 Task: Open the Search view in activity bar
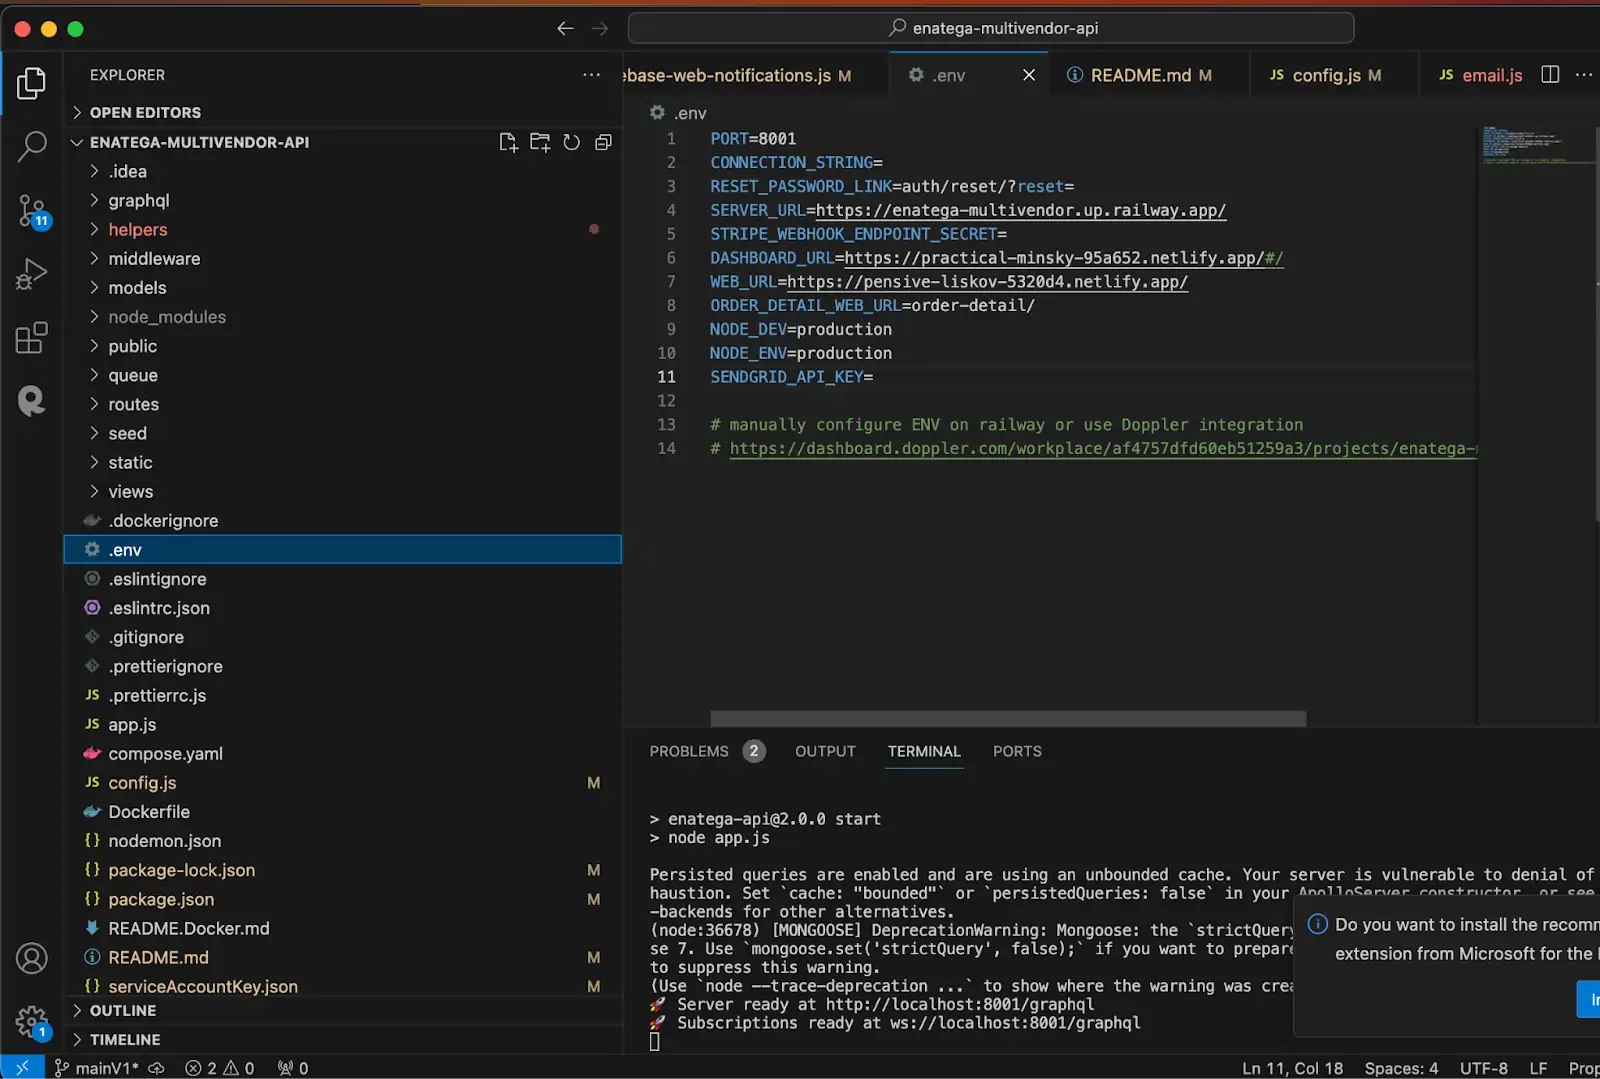[32, 146]
